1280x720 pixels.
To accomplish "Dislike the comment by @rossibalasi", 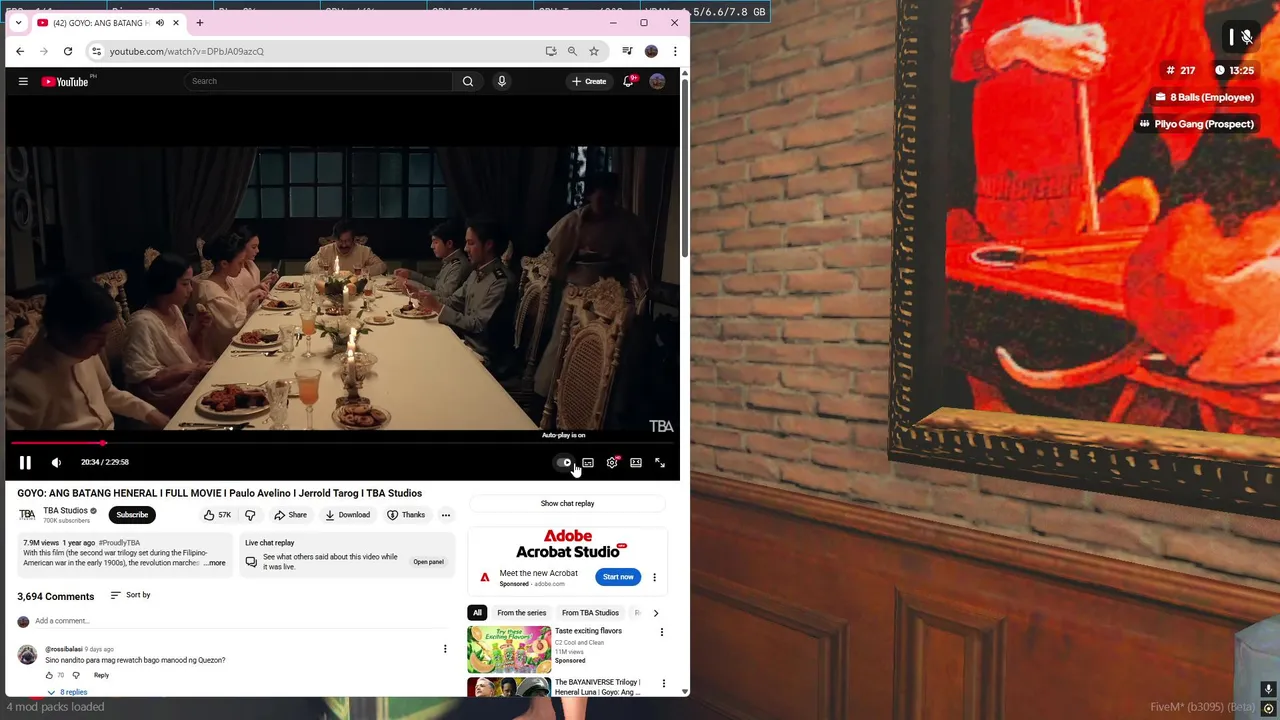I will pos(76,675).
